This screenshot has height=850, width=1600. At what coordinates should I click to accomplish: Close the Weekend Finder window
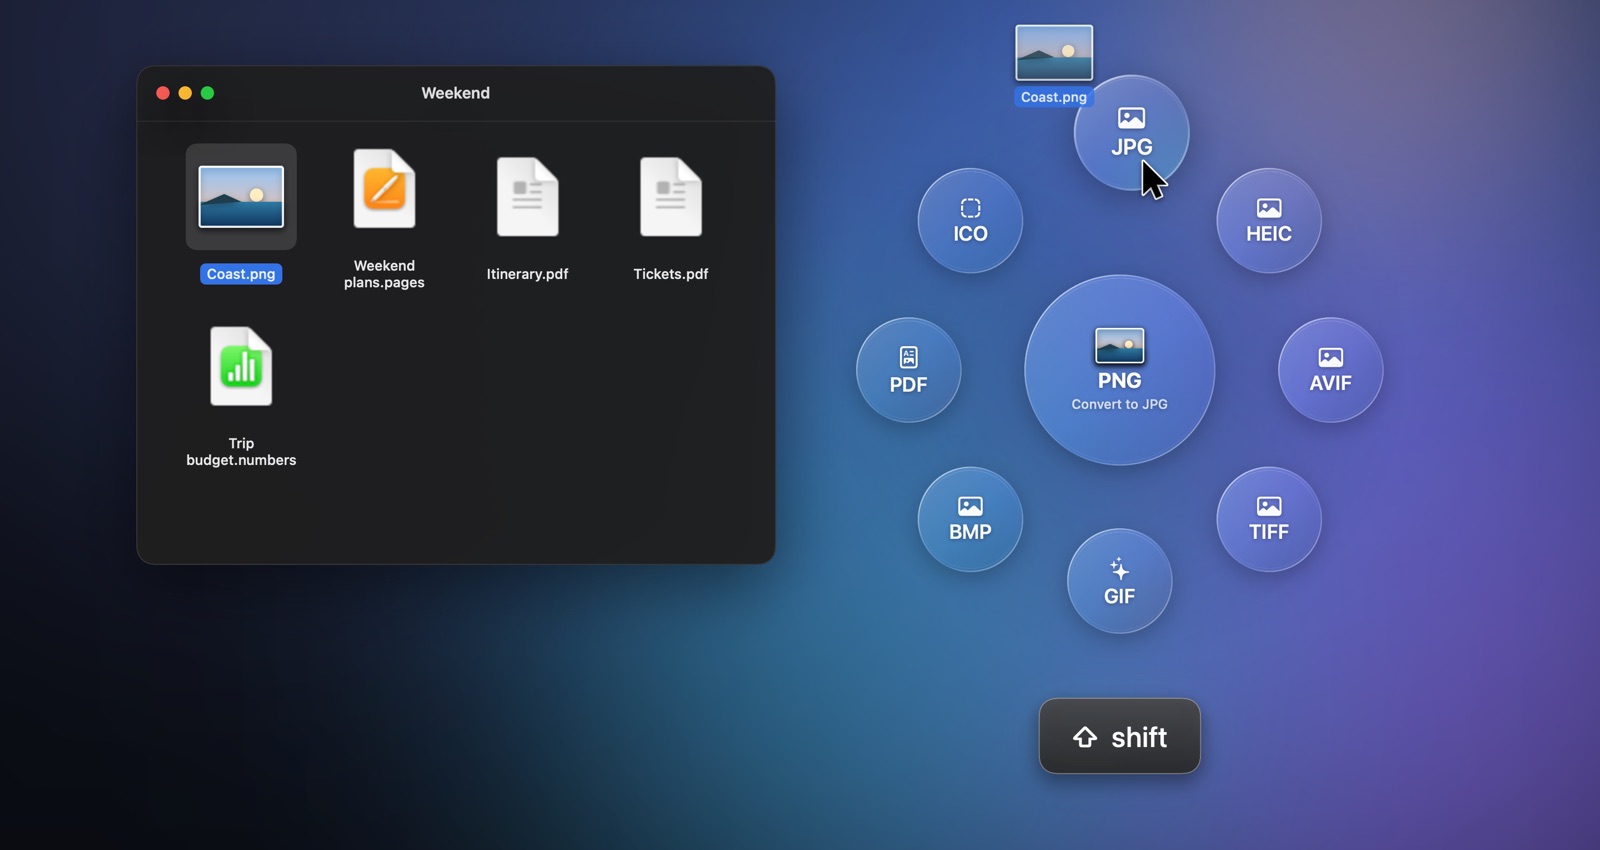coord(163,93)
